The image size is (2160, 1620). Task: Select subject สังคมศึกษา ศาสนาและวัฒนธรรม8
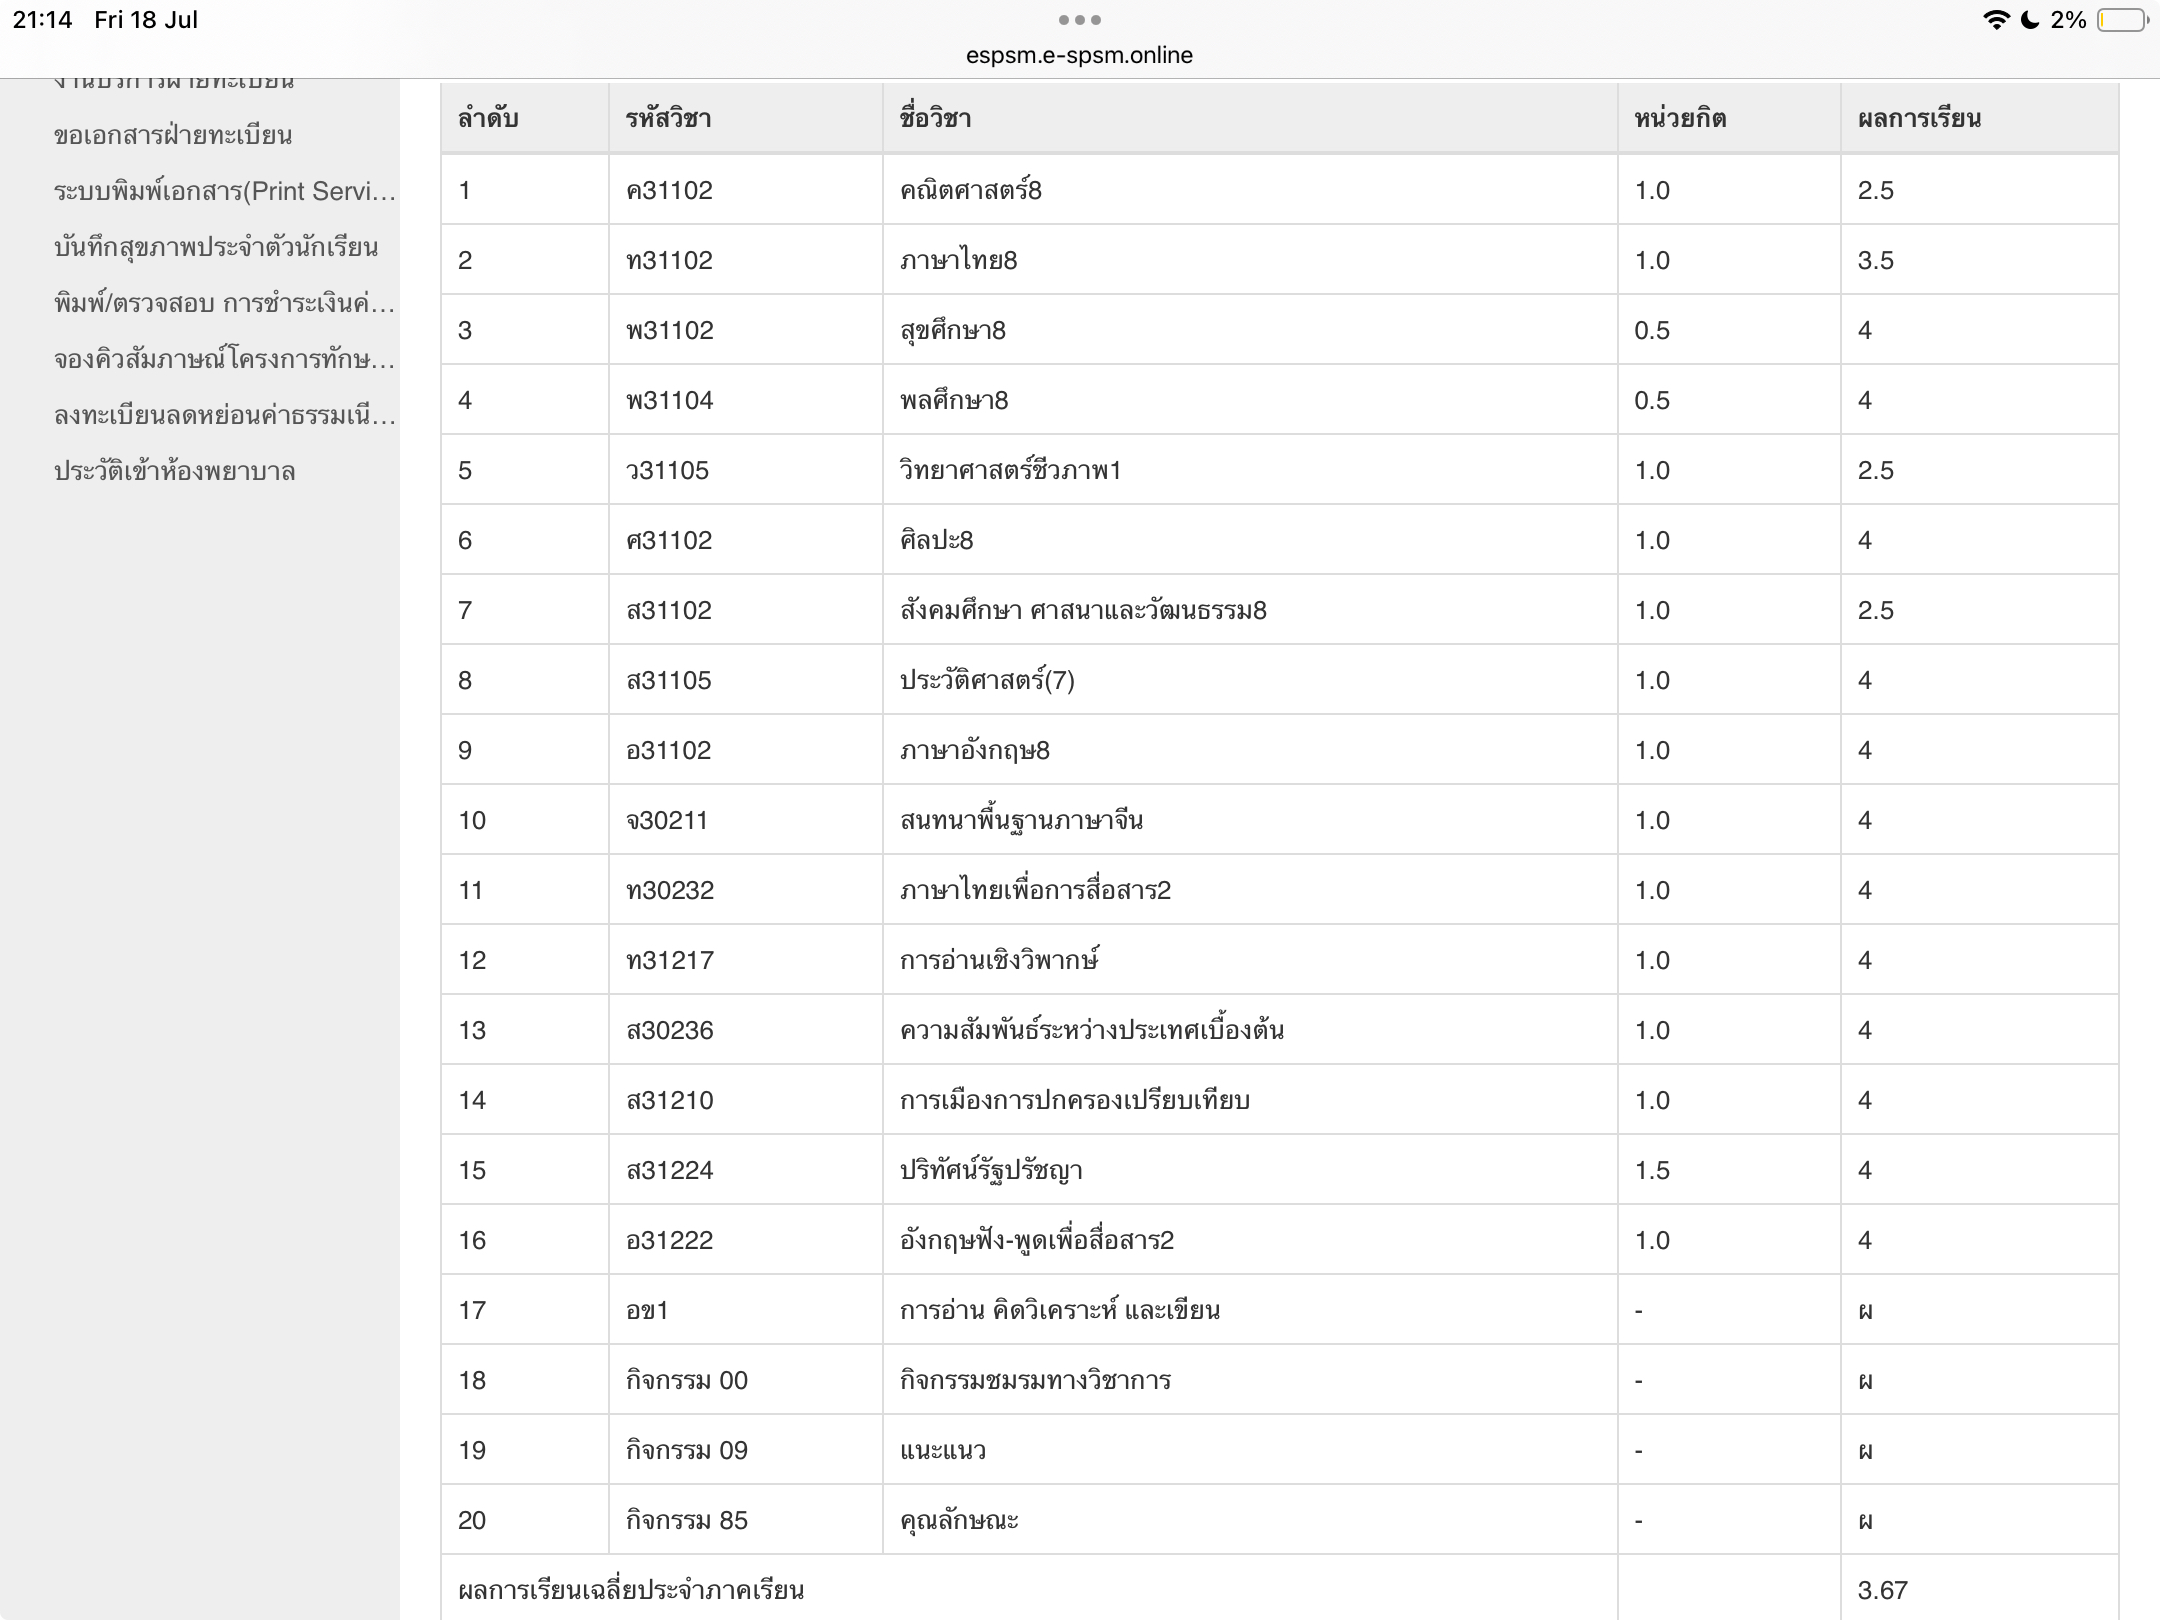(x=1083, y=610)
